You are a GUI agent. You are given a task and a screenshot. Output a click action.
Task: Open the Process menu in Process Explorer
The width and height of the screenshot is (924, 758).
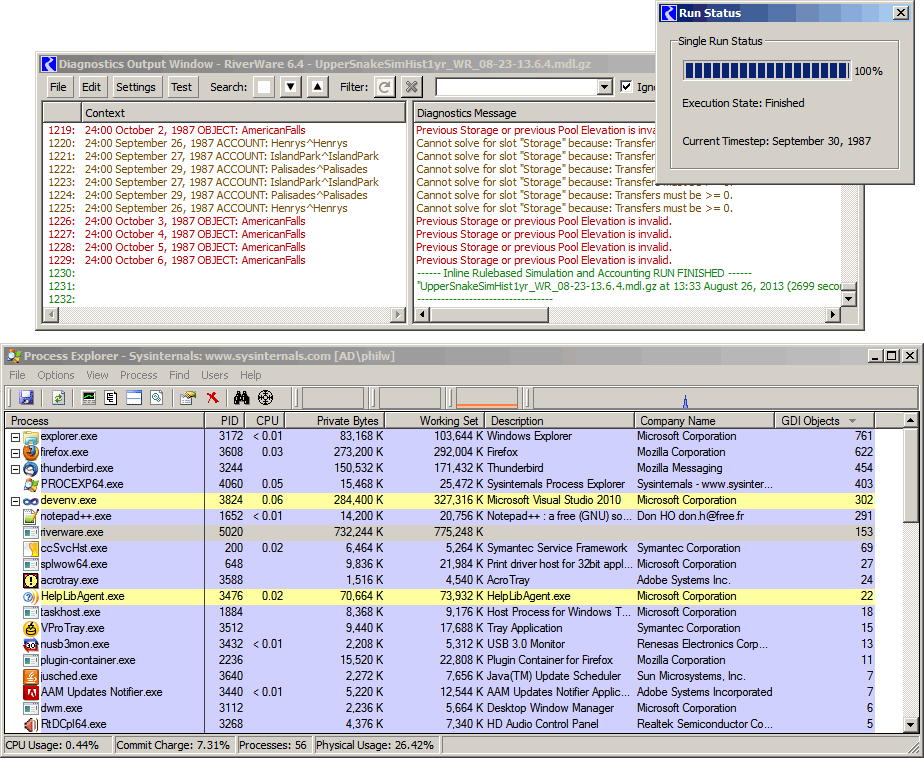point(138,375)
